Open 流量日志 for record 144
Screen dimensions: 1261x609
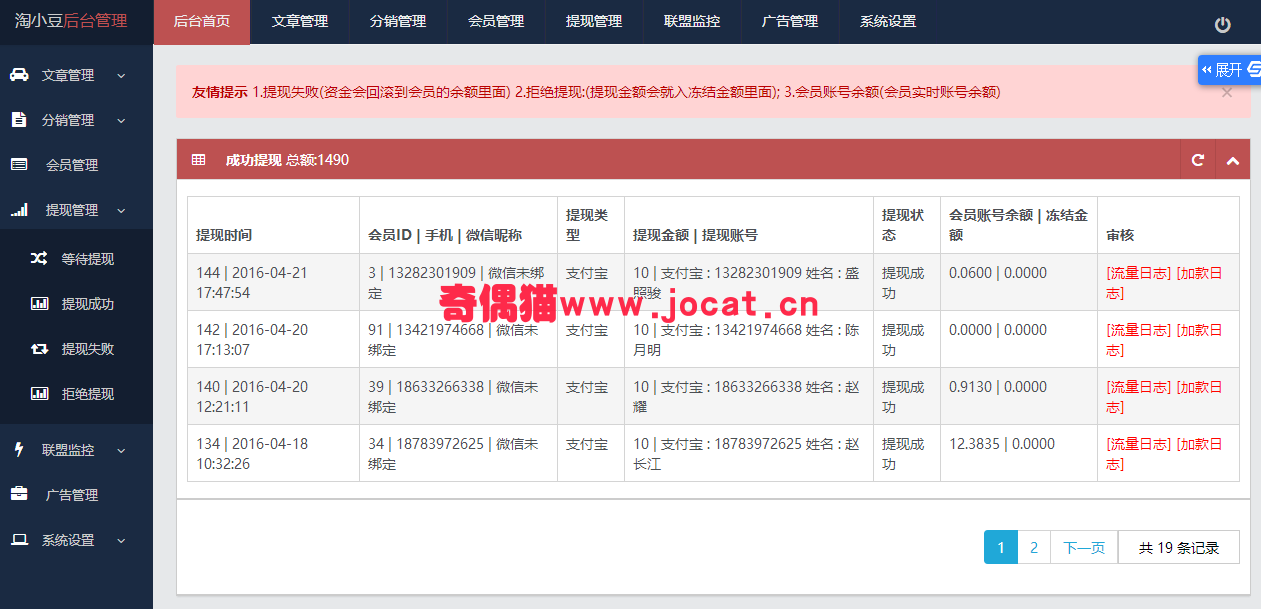point(1138,273)
